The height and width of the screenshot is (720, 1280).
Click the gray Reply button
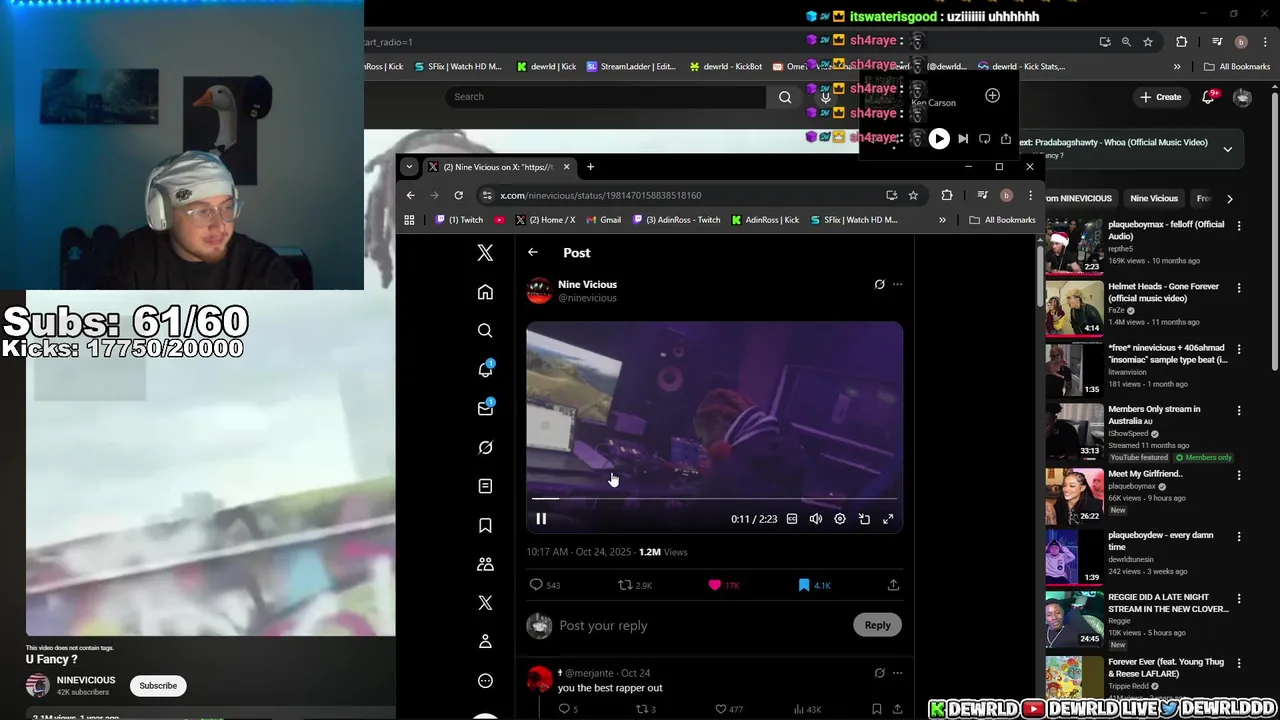point(877,625)
